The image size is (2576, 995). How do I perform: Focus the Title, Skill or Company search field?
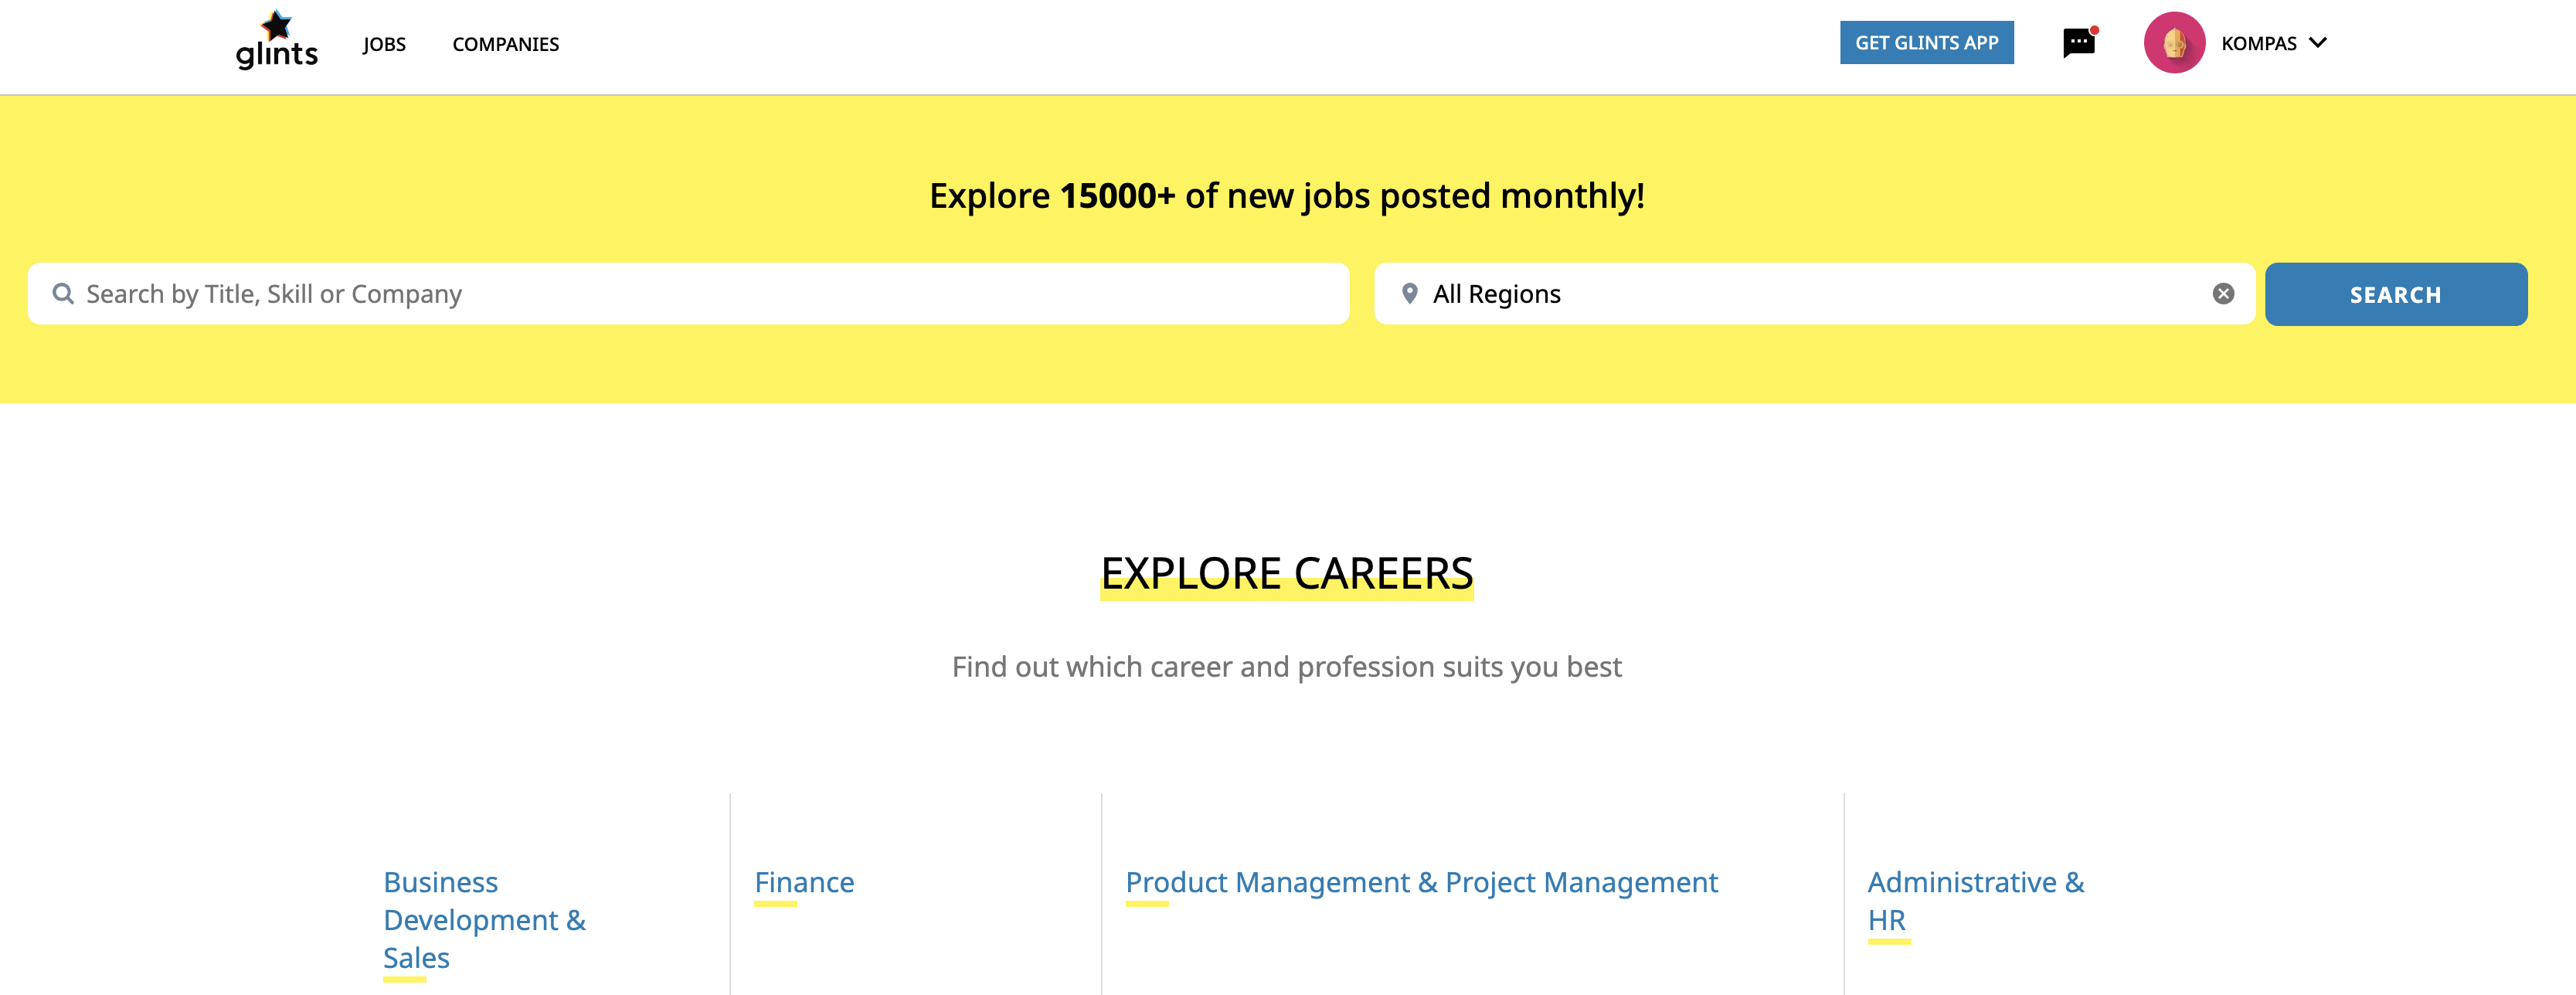coord(700,294)
